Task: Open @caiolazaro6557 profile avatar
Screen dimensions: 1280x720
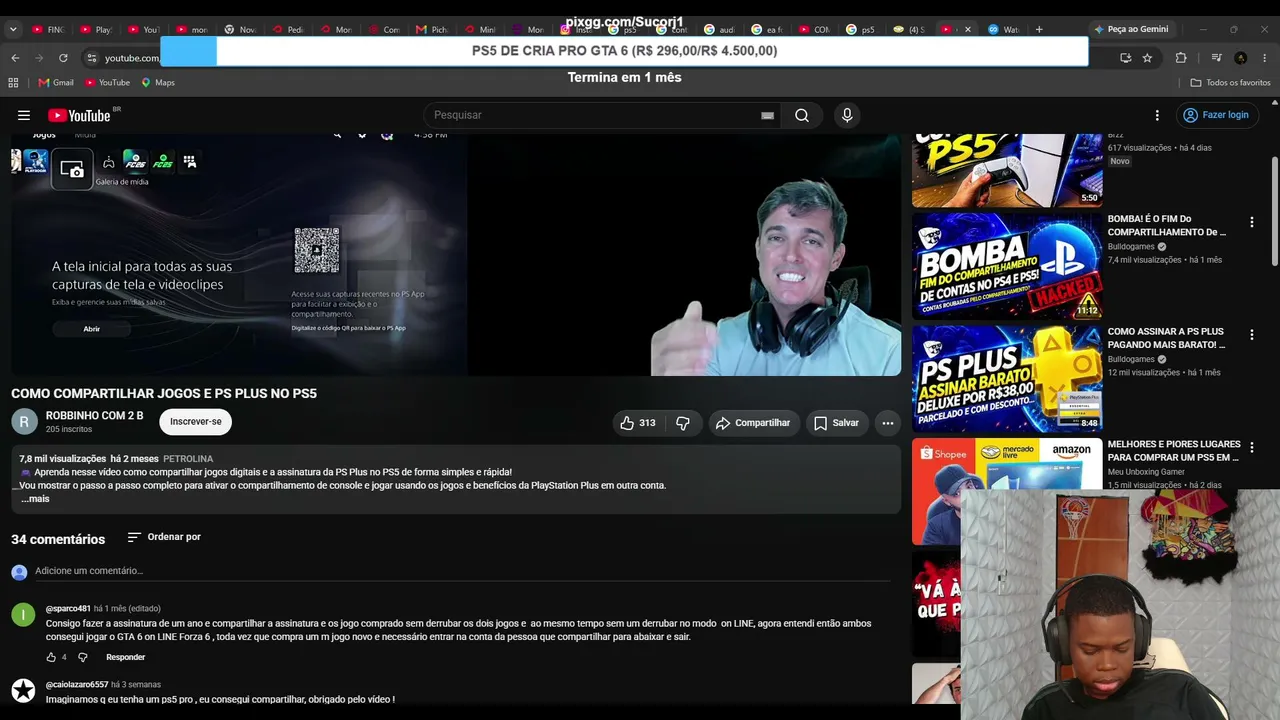Action: pyautogui.click(x=23, y=690)
